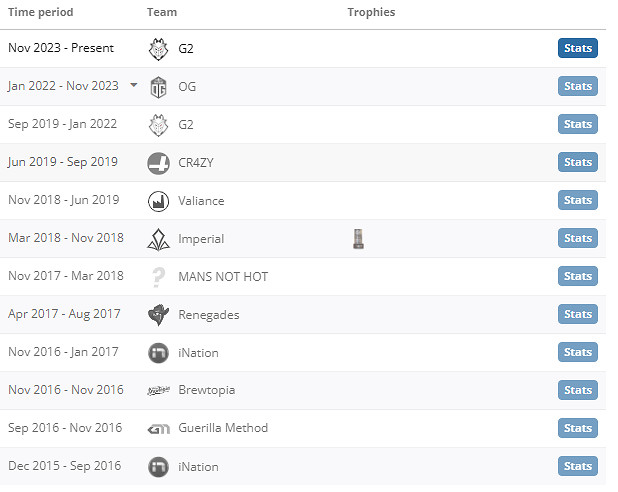Image resolution: width=618 pixels, height=492 pixels.
Task: Open Stats for MANS NOT HOT
Action: click(x=577, y=276)
